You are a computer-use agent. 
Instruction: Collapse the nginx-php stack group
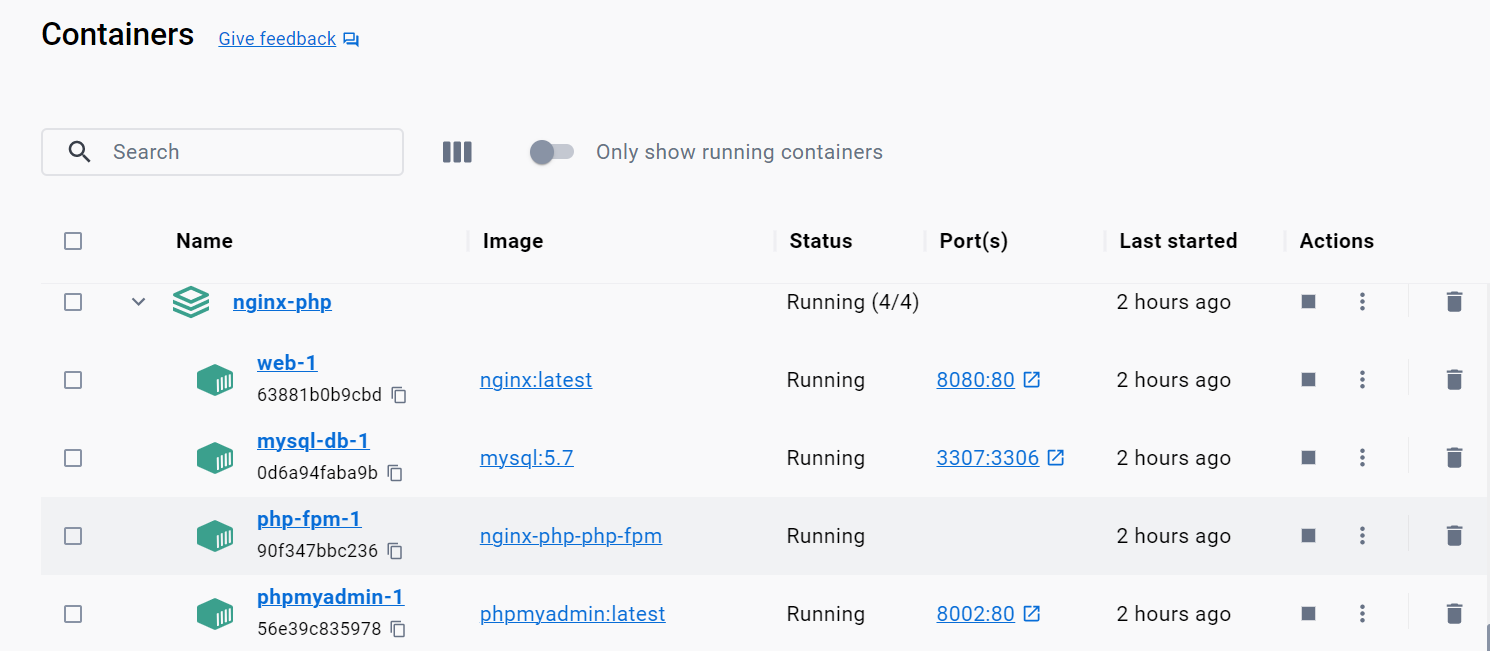[x=139, y=302]
